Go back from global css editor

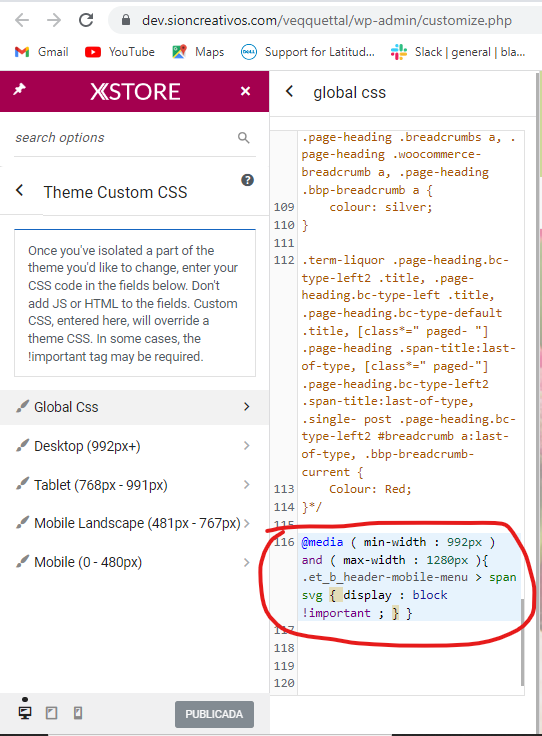290,91
